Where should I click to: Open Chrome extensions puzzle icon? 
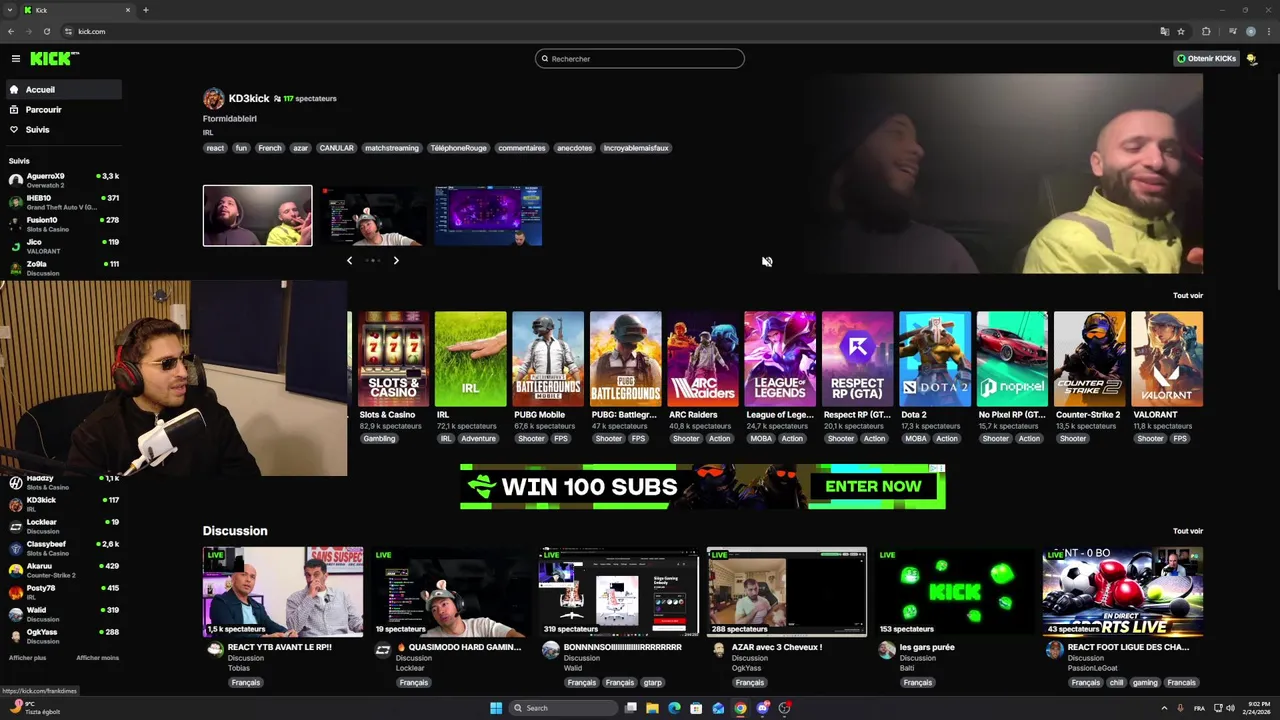coord(1206,31)
